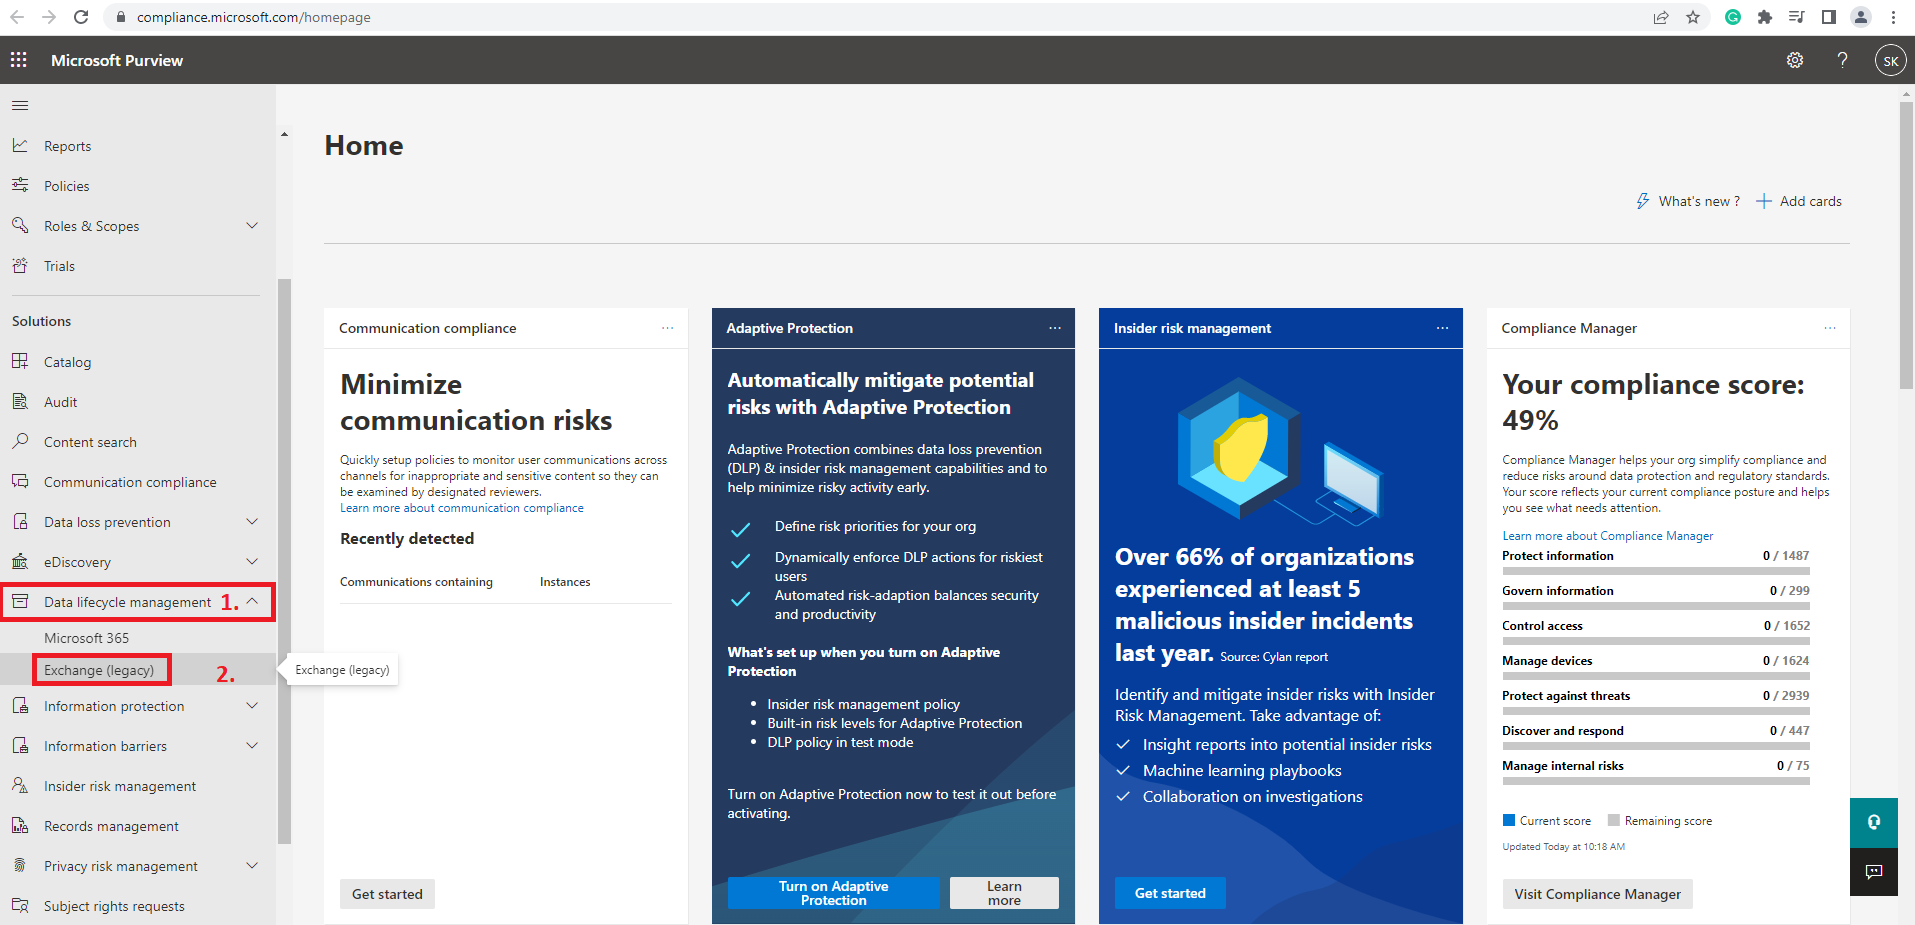This screenshot has width=1915, height=925.
Task: Go to Content search in navigation
Action: (x=90, y=442)
